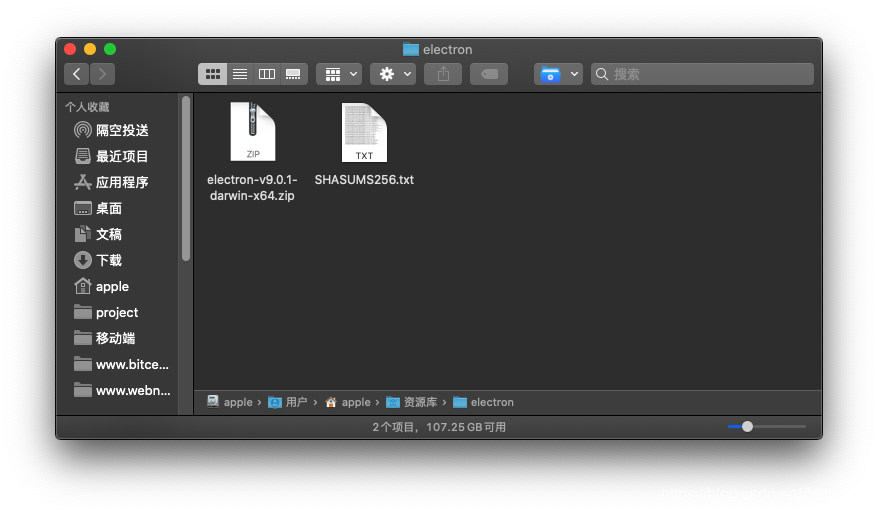The width and height of the screenshot is (878, 513).
Task: Click electron in the path bar
Action: click(x=483, y=402)
